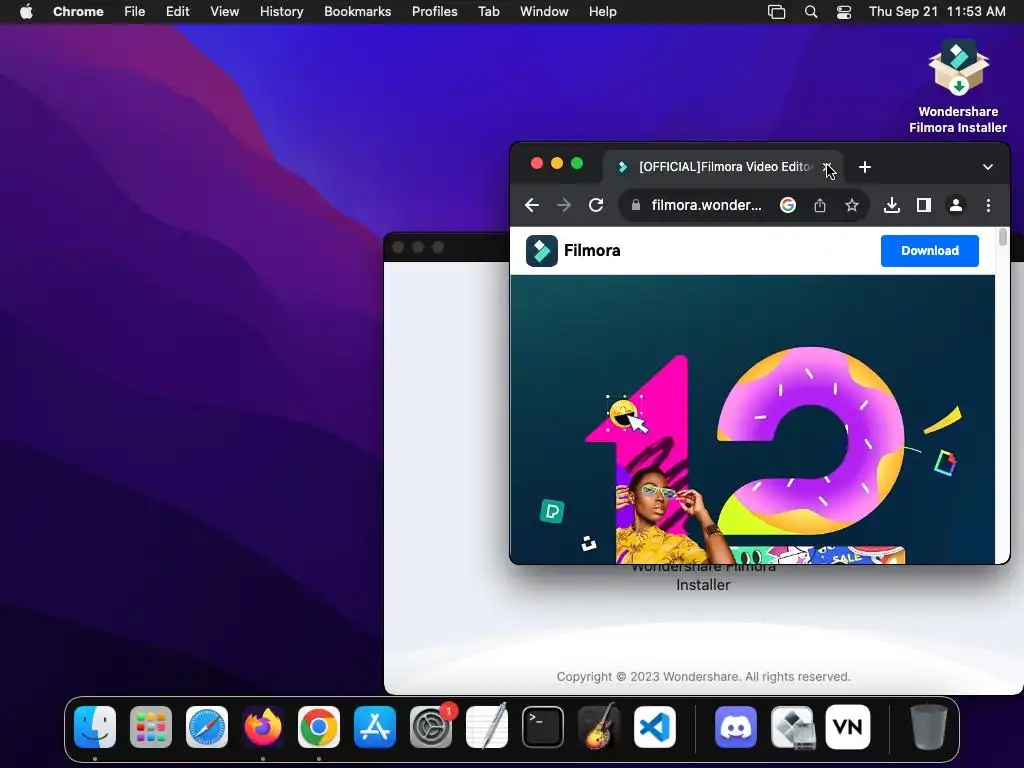Open Chrome profile avatar
This screenshot has height=768, width=1024.
coord(955,205)
